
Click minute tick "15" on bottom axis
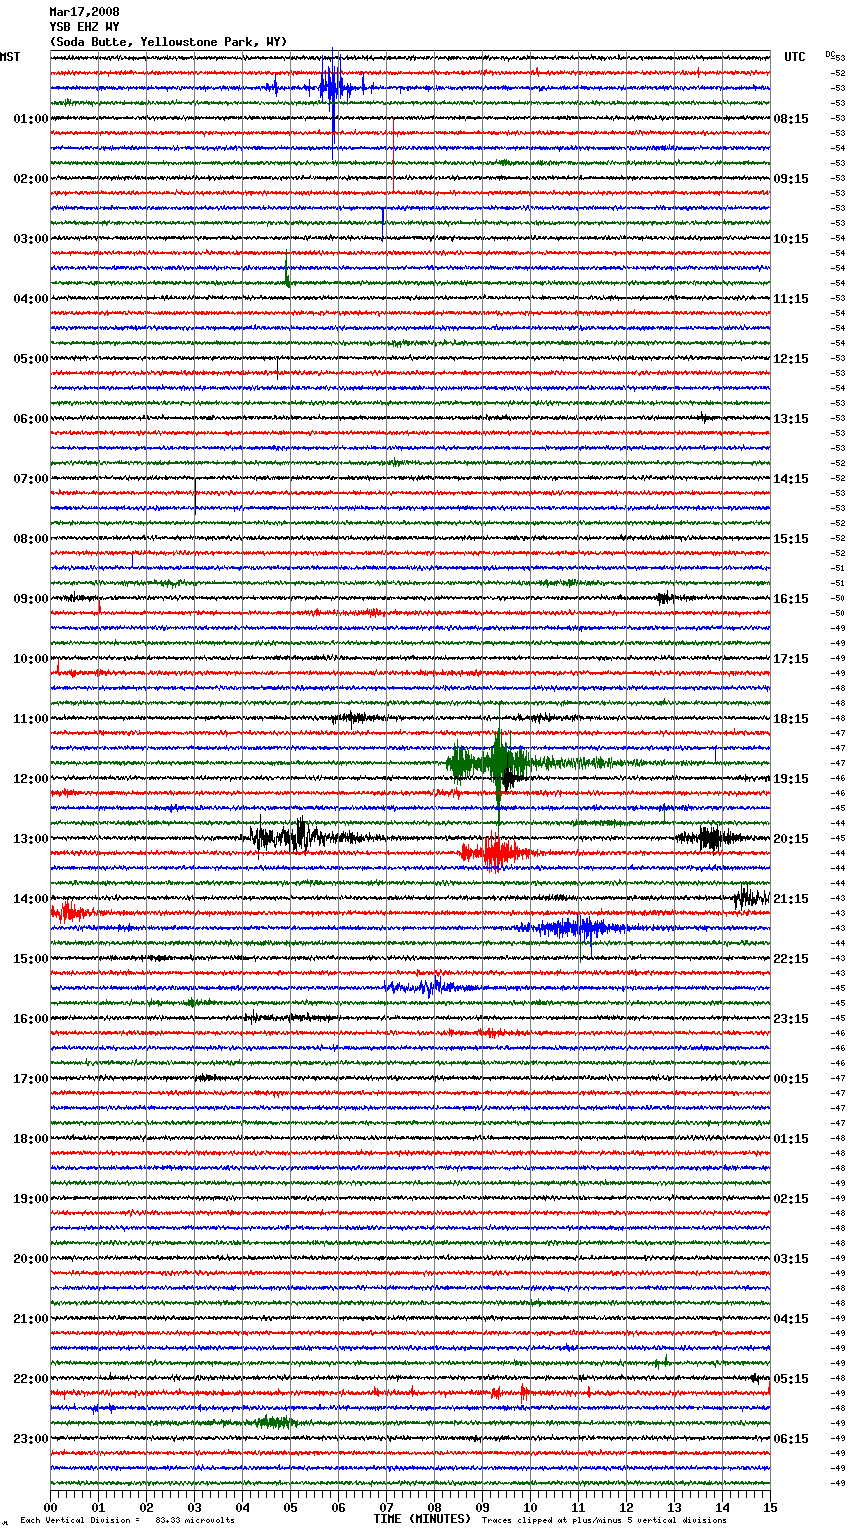[x=769, y=1507]
